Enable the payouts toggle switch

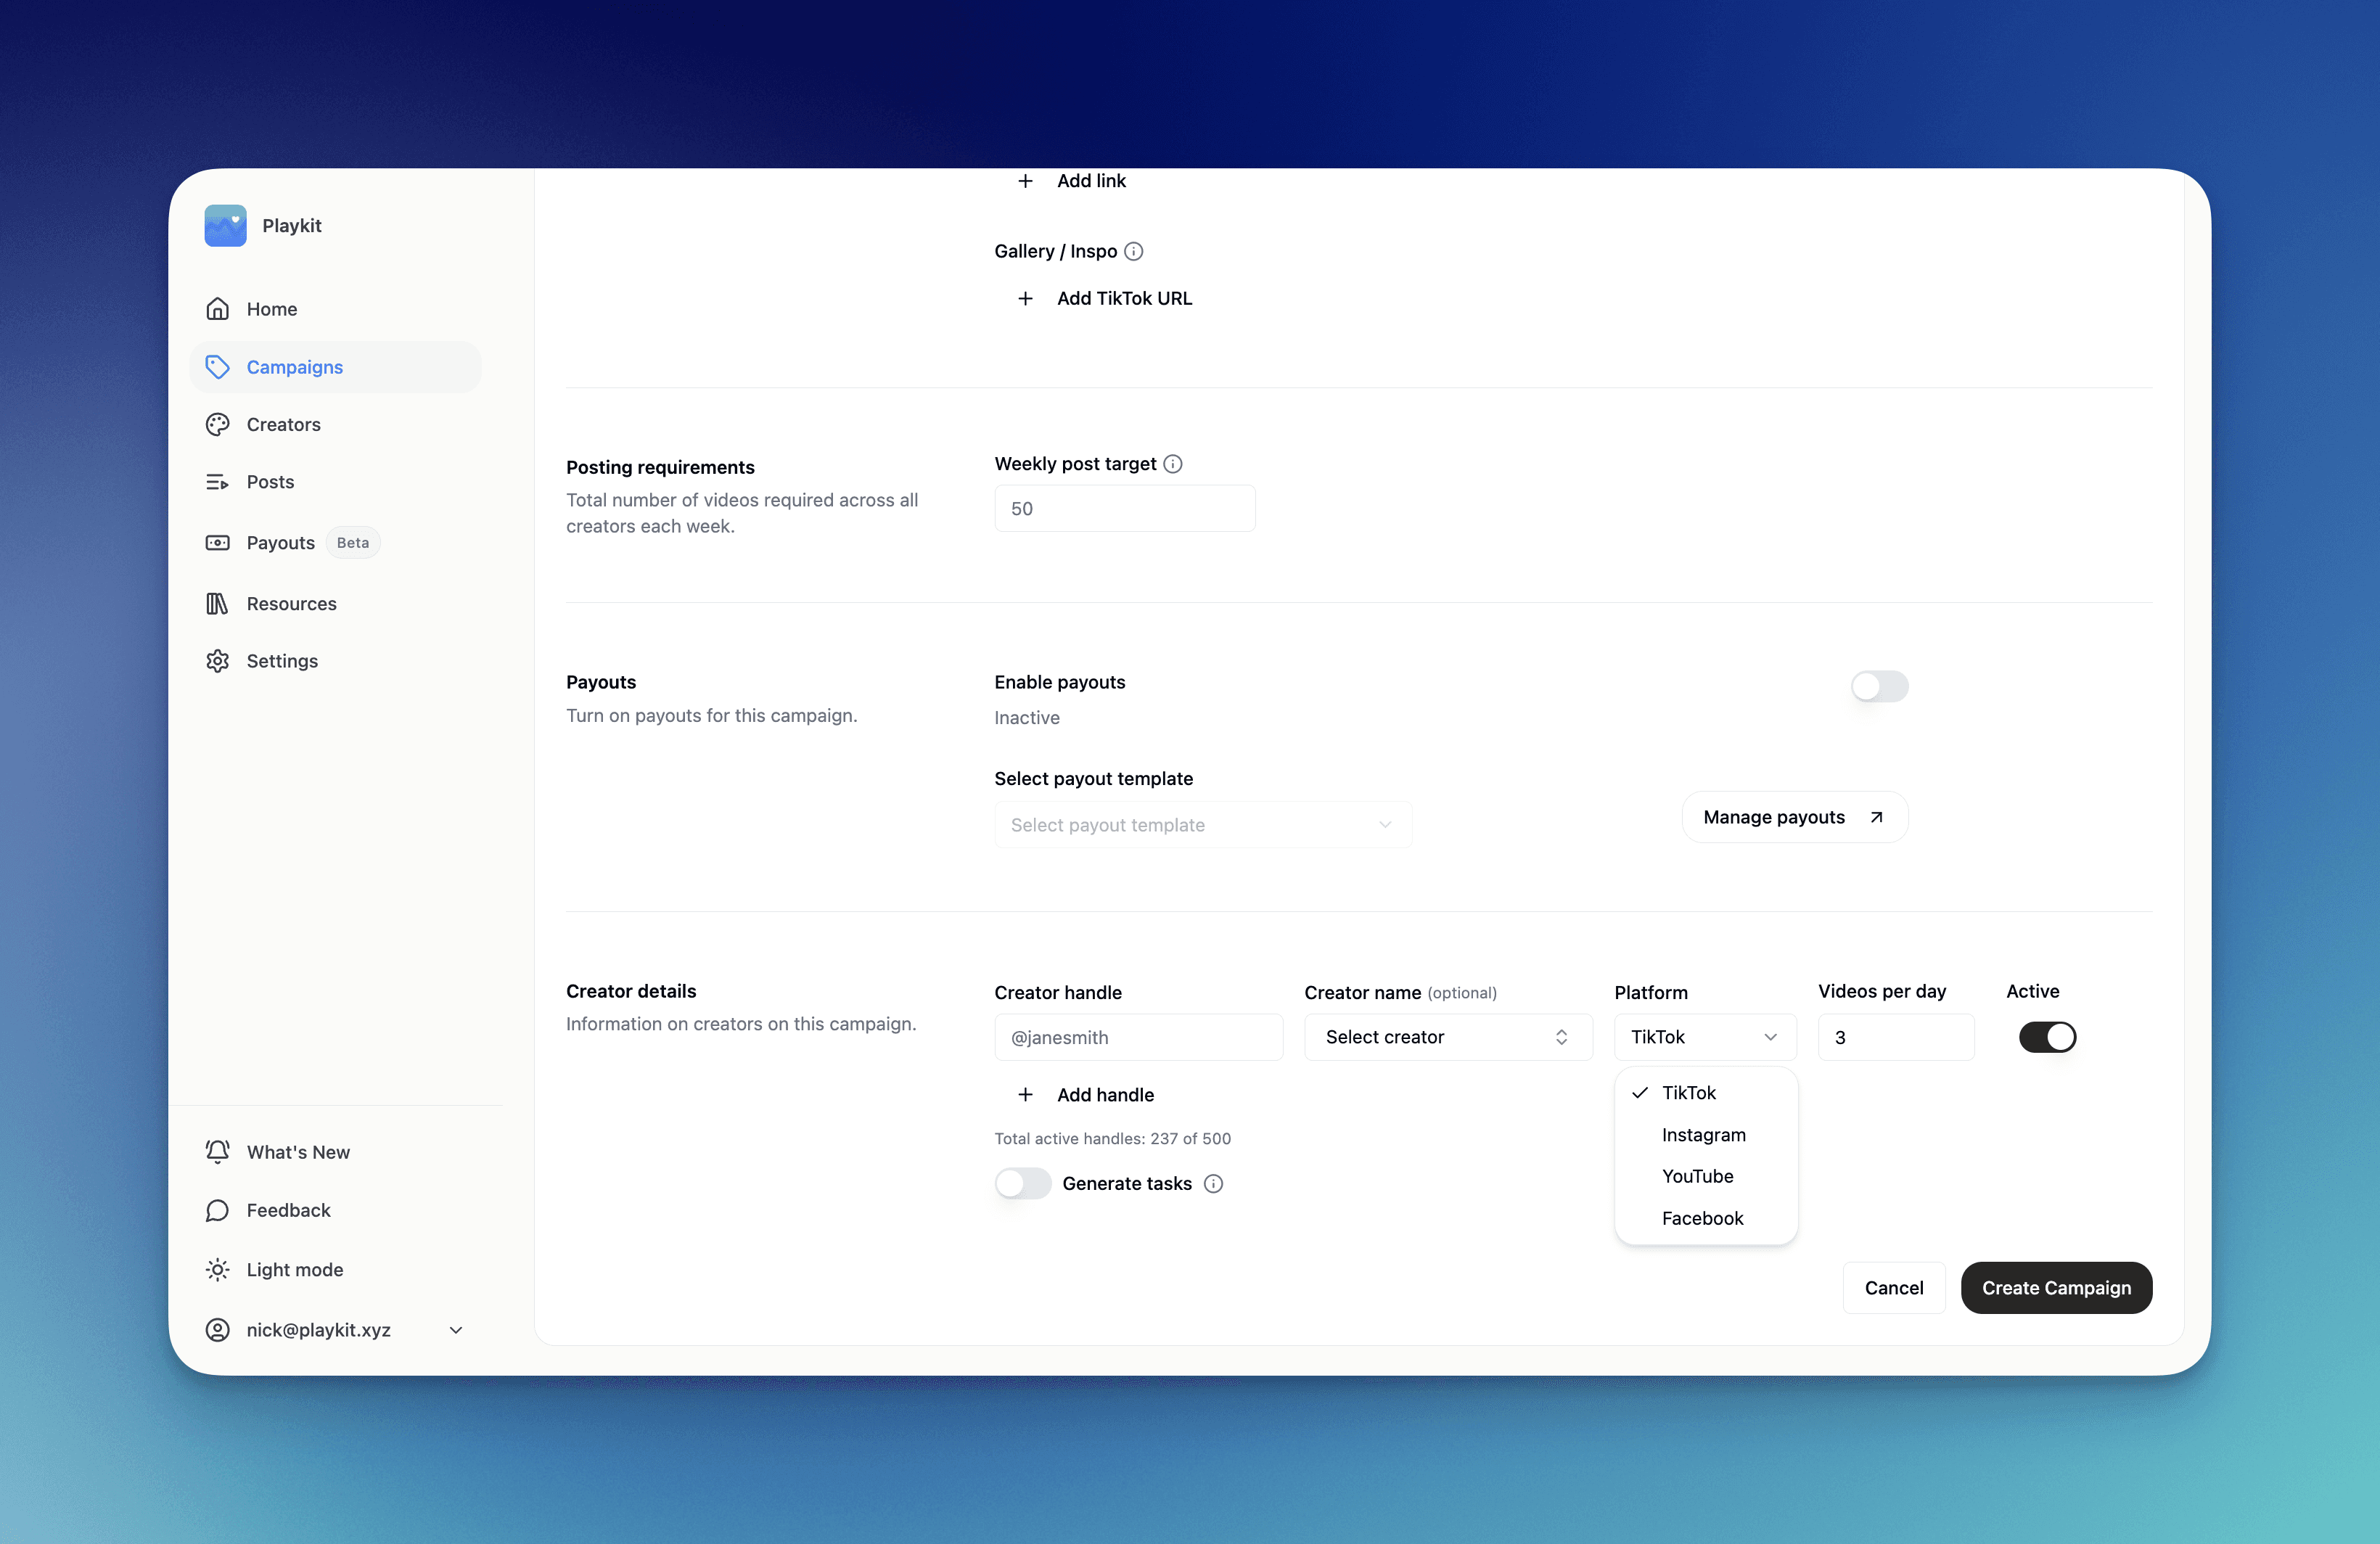point(1879,686)
